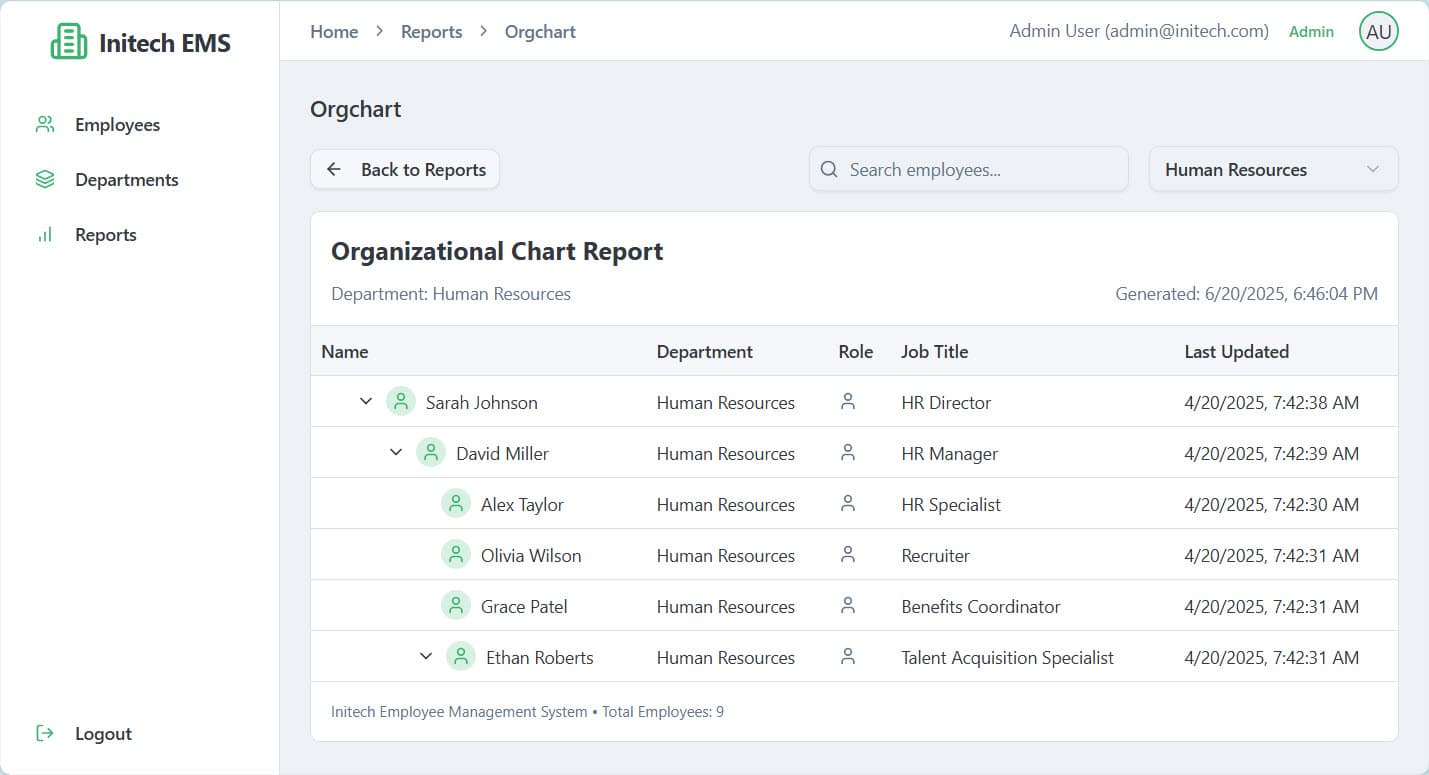Click the Departments layers icon in sidebar
1429x775 pixels.
(x=44, y=180)
